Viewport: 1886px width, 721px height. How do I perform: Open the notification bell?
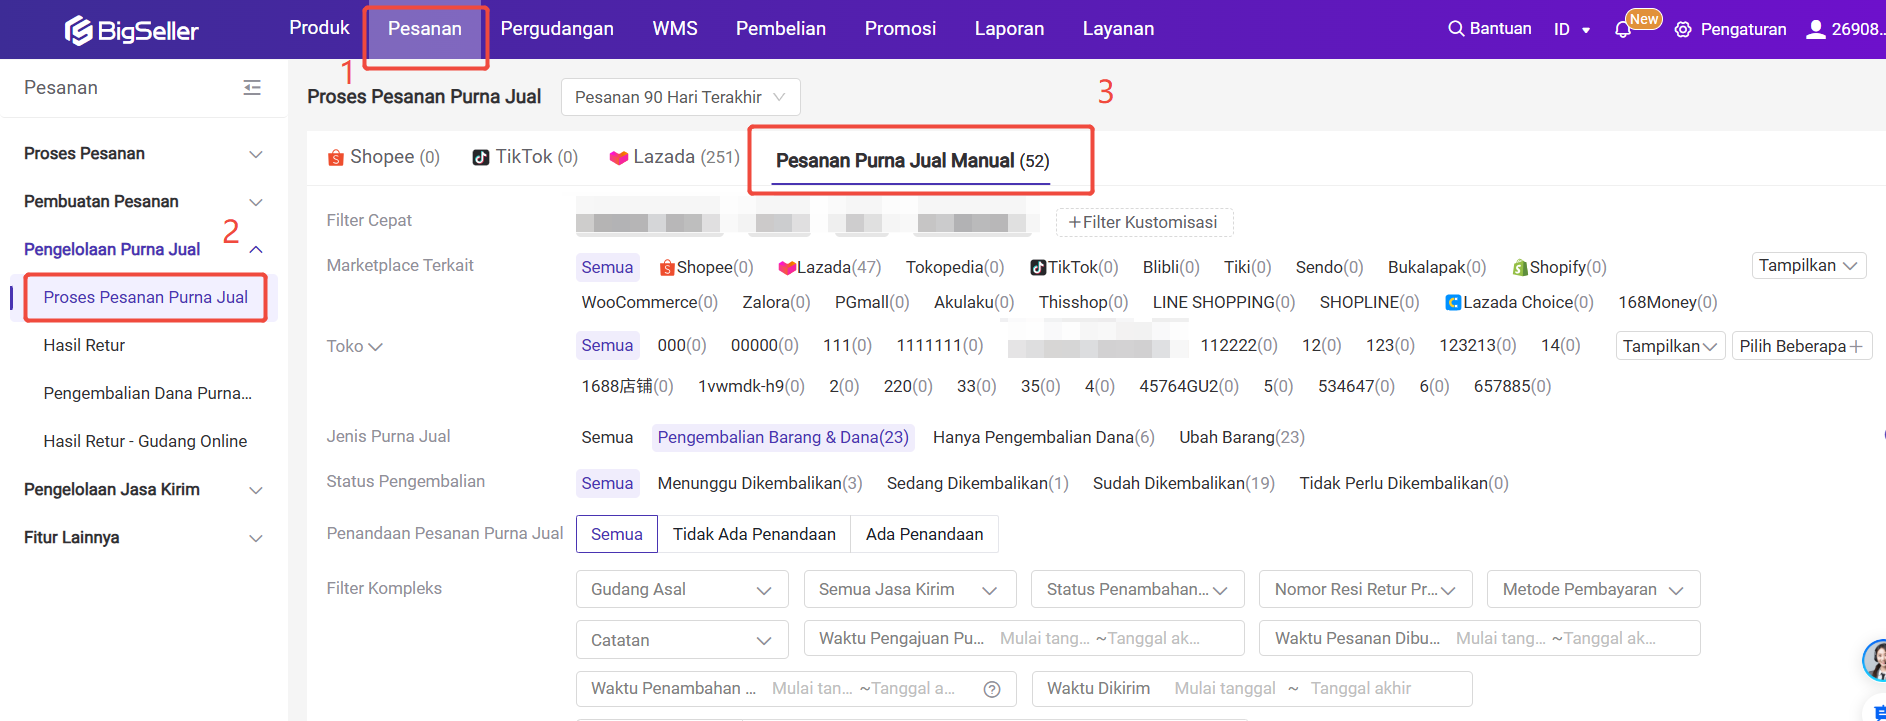(1622, 30)
